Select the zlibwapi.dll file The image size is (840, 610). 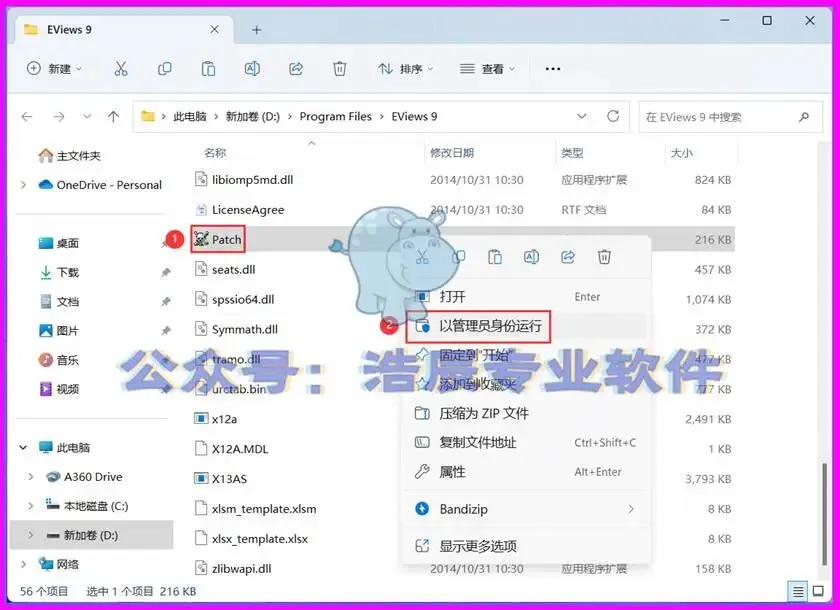tap(232, 568)
